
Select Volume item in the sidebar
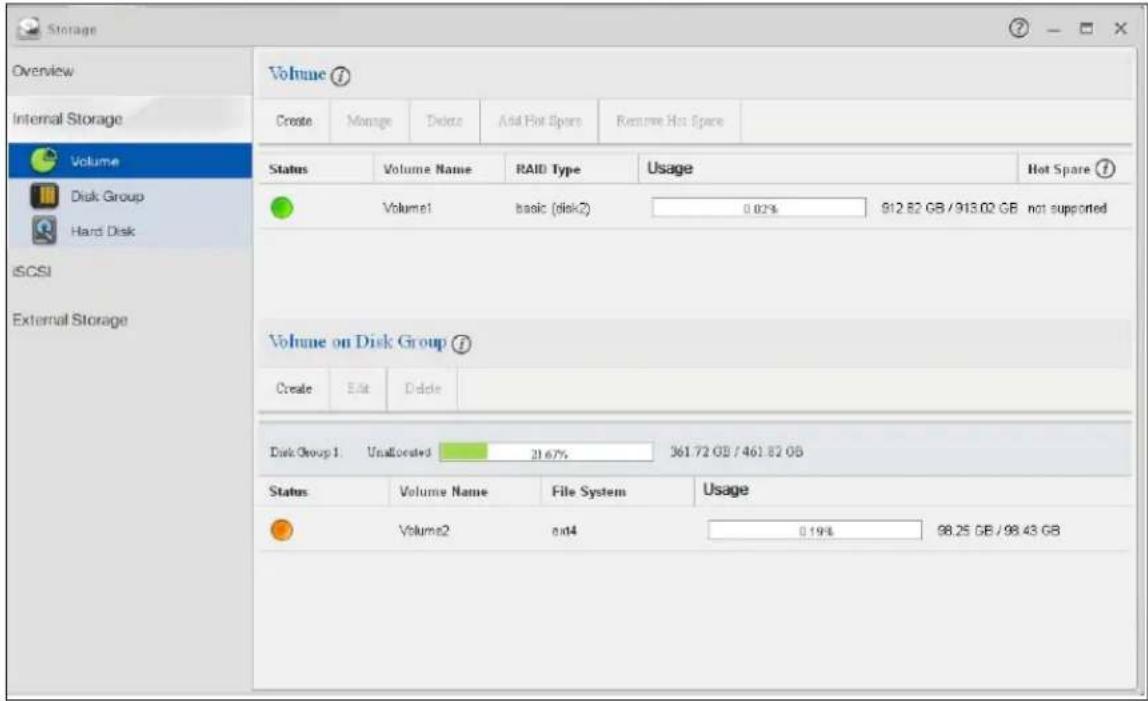pyautogui.click(x=130, y=160)
